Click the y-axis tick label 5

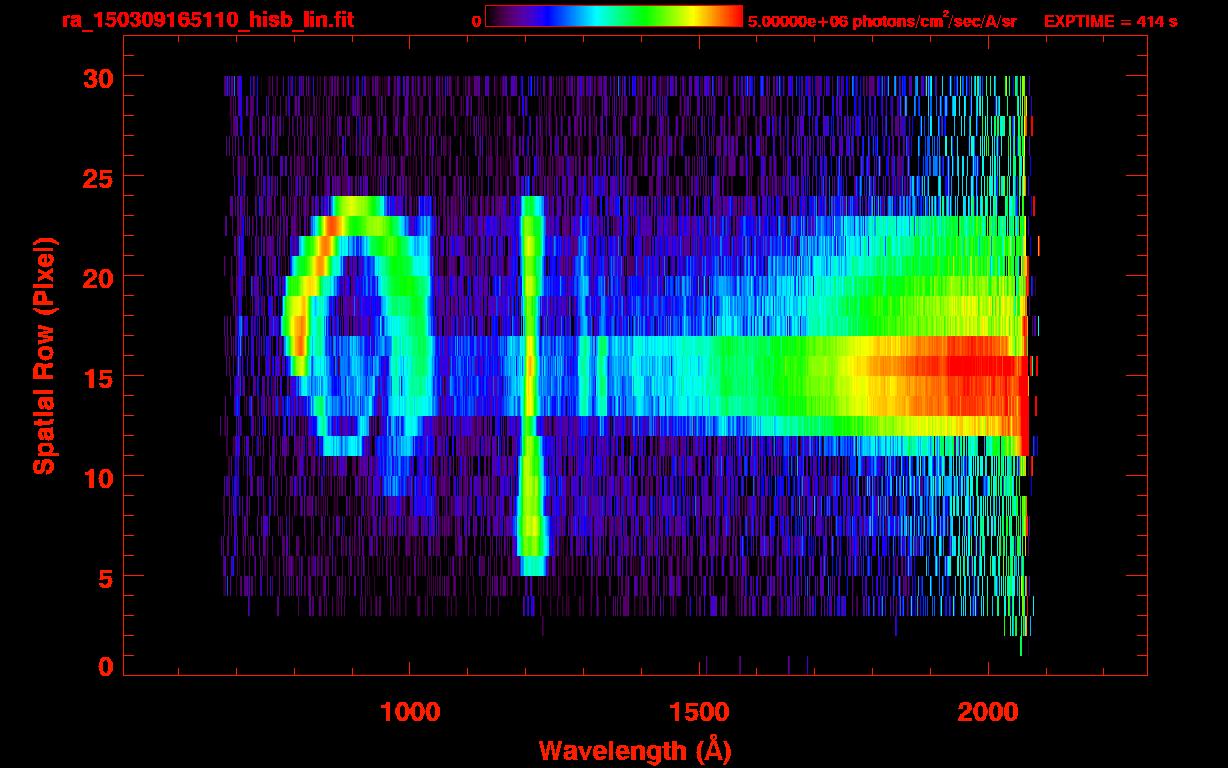coord(105,577)
